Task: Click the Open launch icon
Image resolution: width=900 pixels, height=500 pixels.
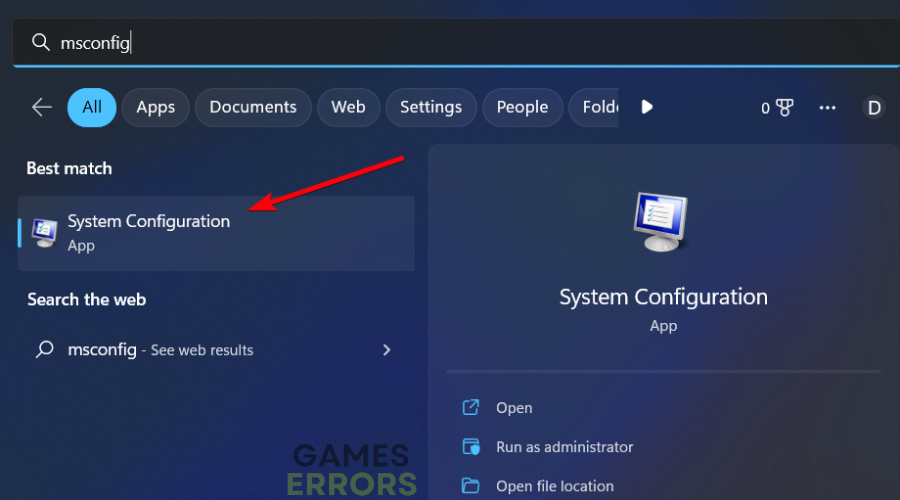Action: (x=471, y=408)
